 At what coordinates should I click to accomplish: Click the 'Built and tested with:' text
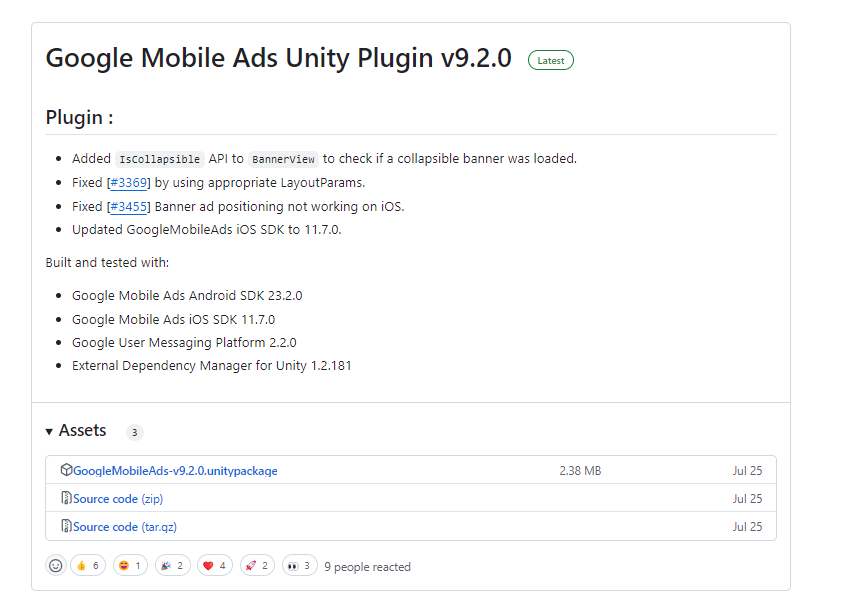pos(107,263)
